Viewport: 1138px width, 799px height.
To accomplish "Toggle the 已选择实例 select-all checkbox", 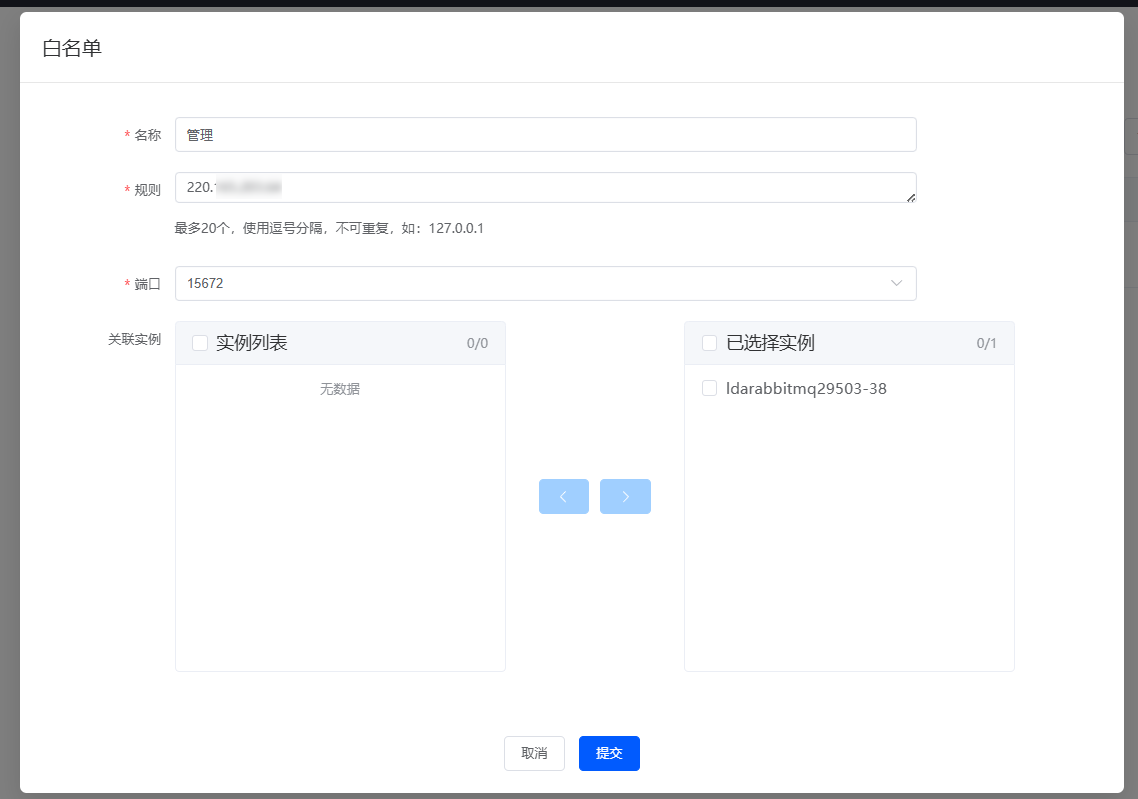I will pos(710,343).
